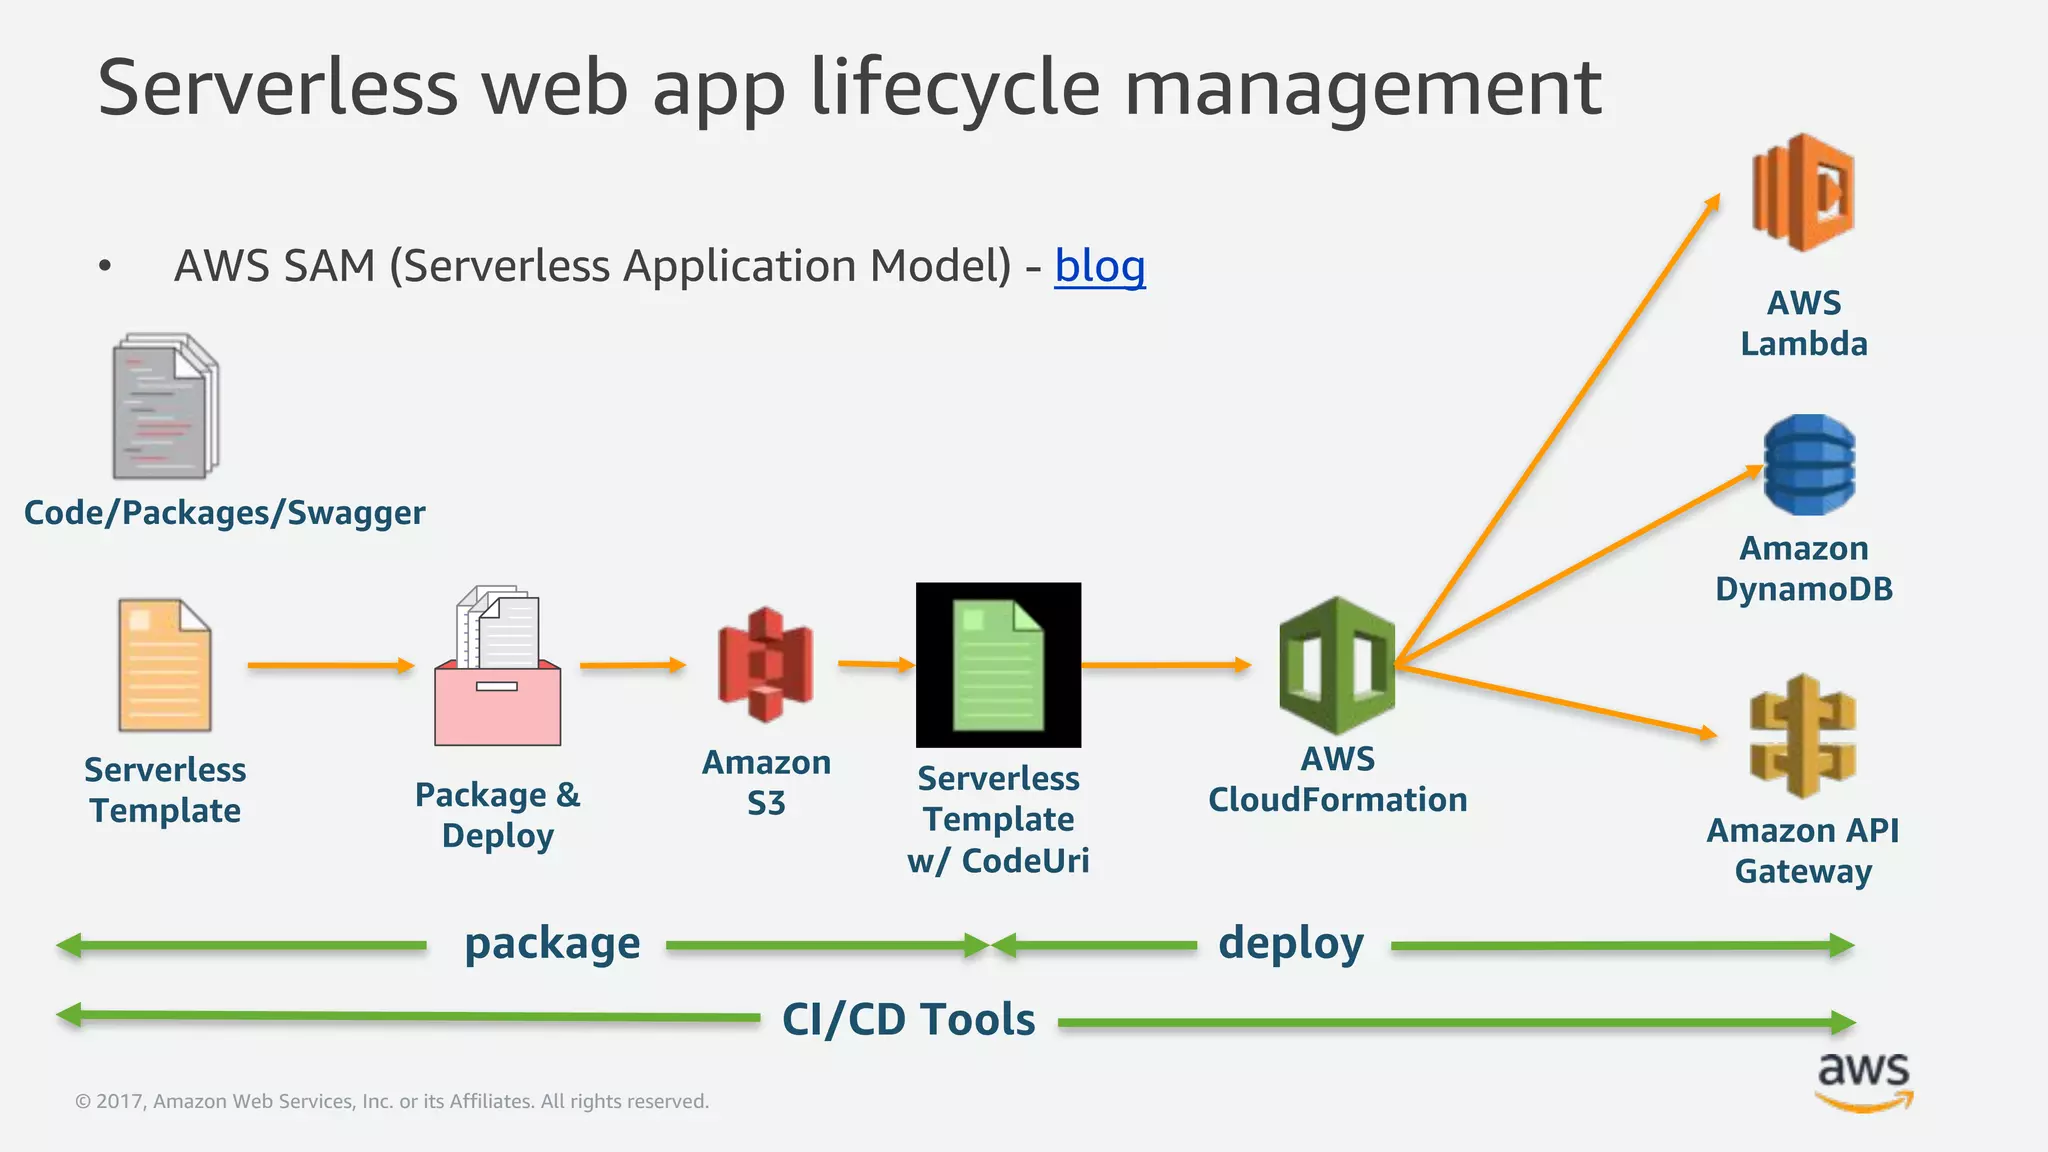Select the AWS CloudFormation green icon
Viewport: 2048px width, 1152px height.
pyautogui.click(x=1337, y=665)
